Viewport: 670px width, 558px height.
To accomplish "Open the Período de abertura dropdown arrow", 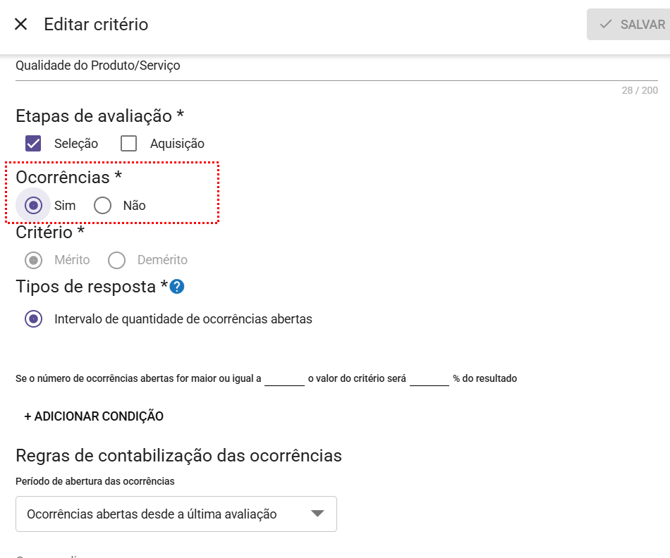I will coord(317,514).
